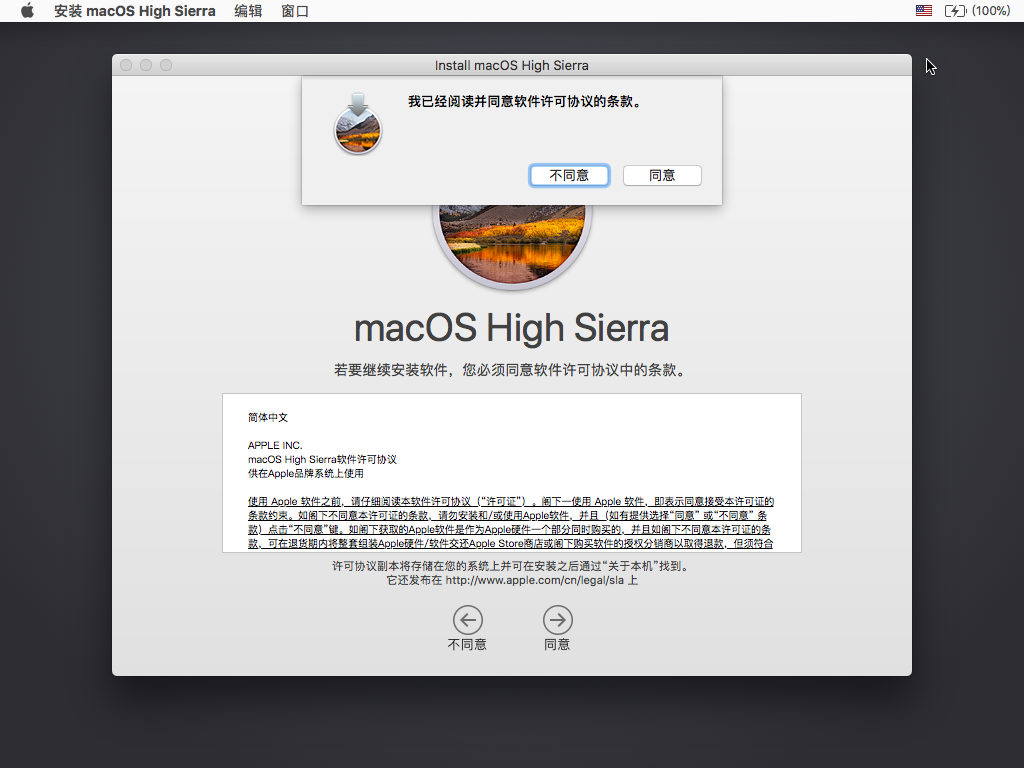This screenshot has width=1024, height=768.
Task: Click the Install macOS High Sierra title bar
Action: pos(512,65)
